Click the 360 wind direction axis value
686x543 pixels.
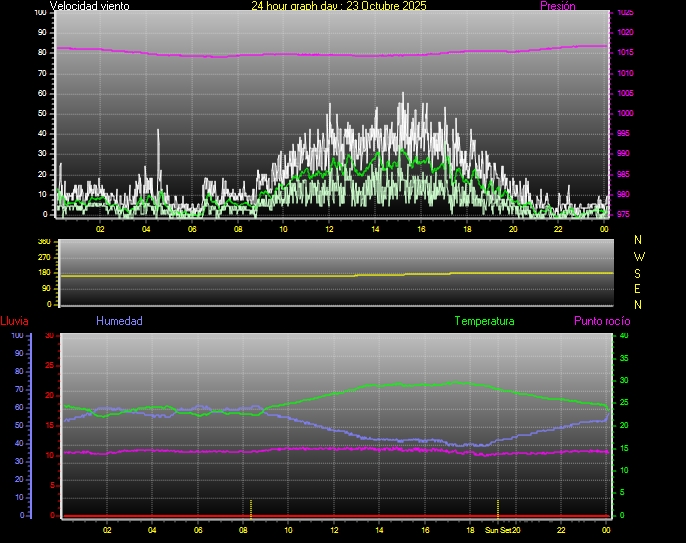coord(43,242)
